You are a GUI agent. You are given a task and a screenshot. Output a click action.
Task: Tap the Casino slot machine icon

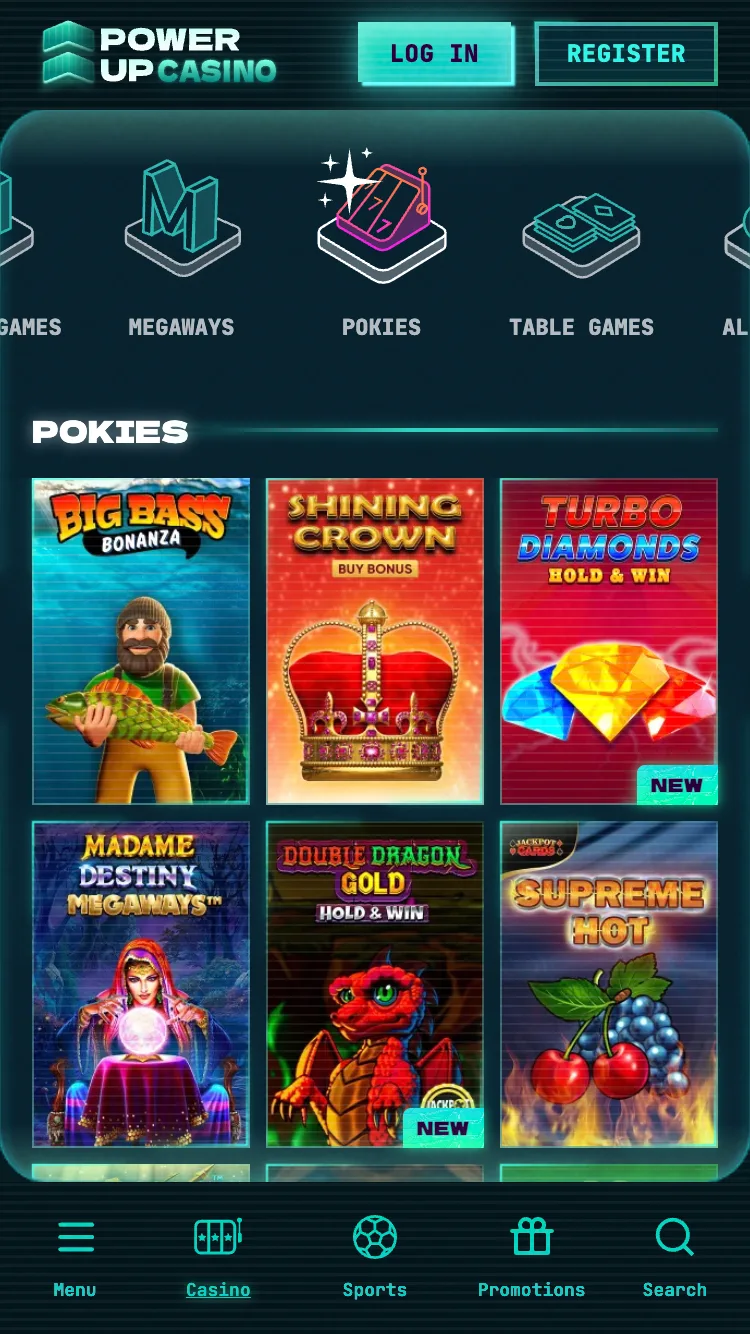coord(218,1237)
